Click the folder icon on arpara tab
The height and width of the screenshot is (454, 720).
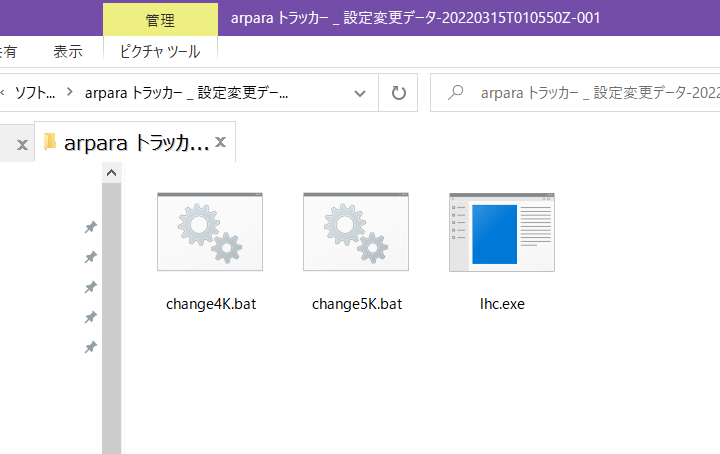pos(50,141)
